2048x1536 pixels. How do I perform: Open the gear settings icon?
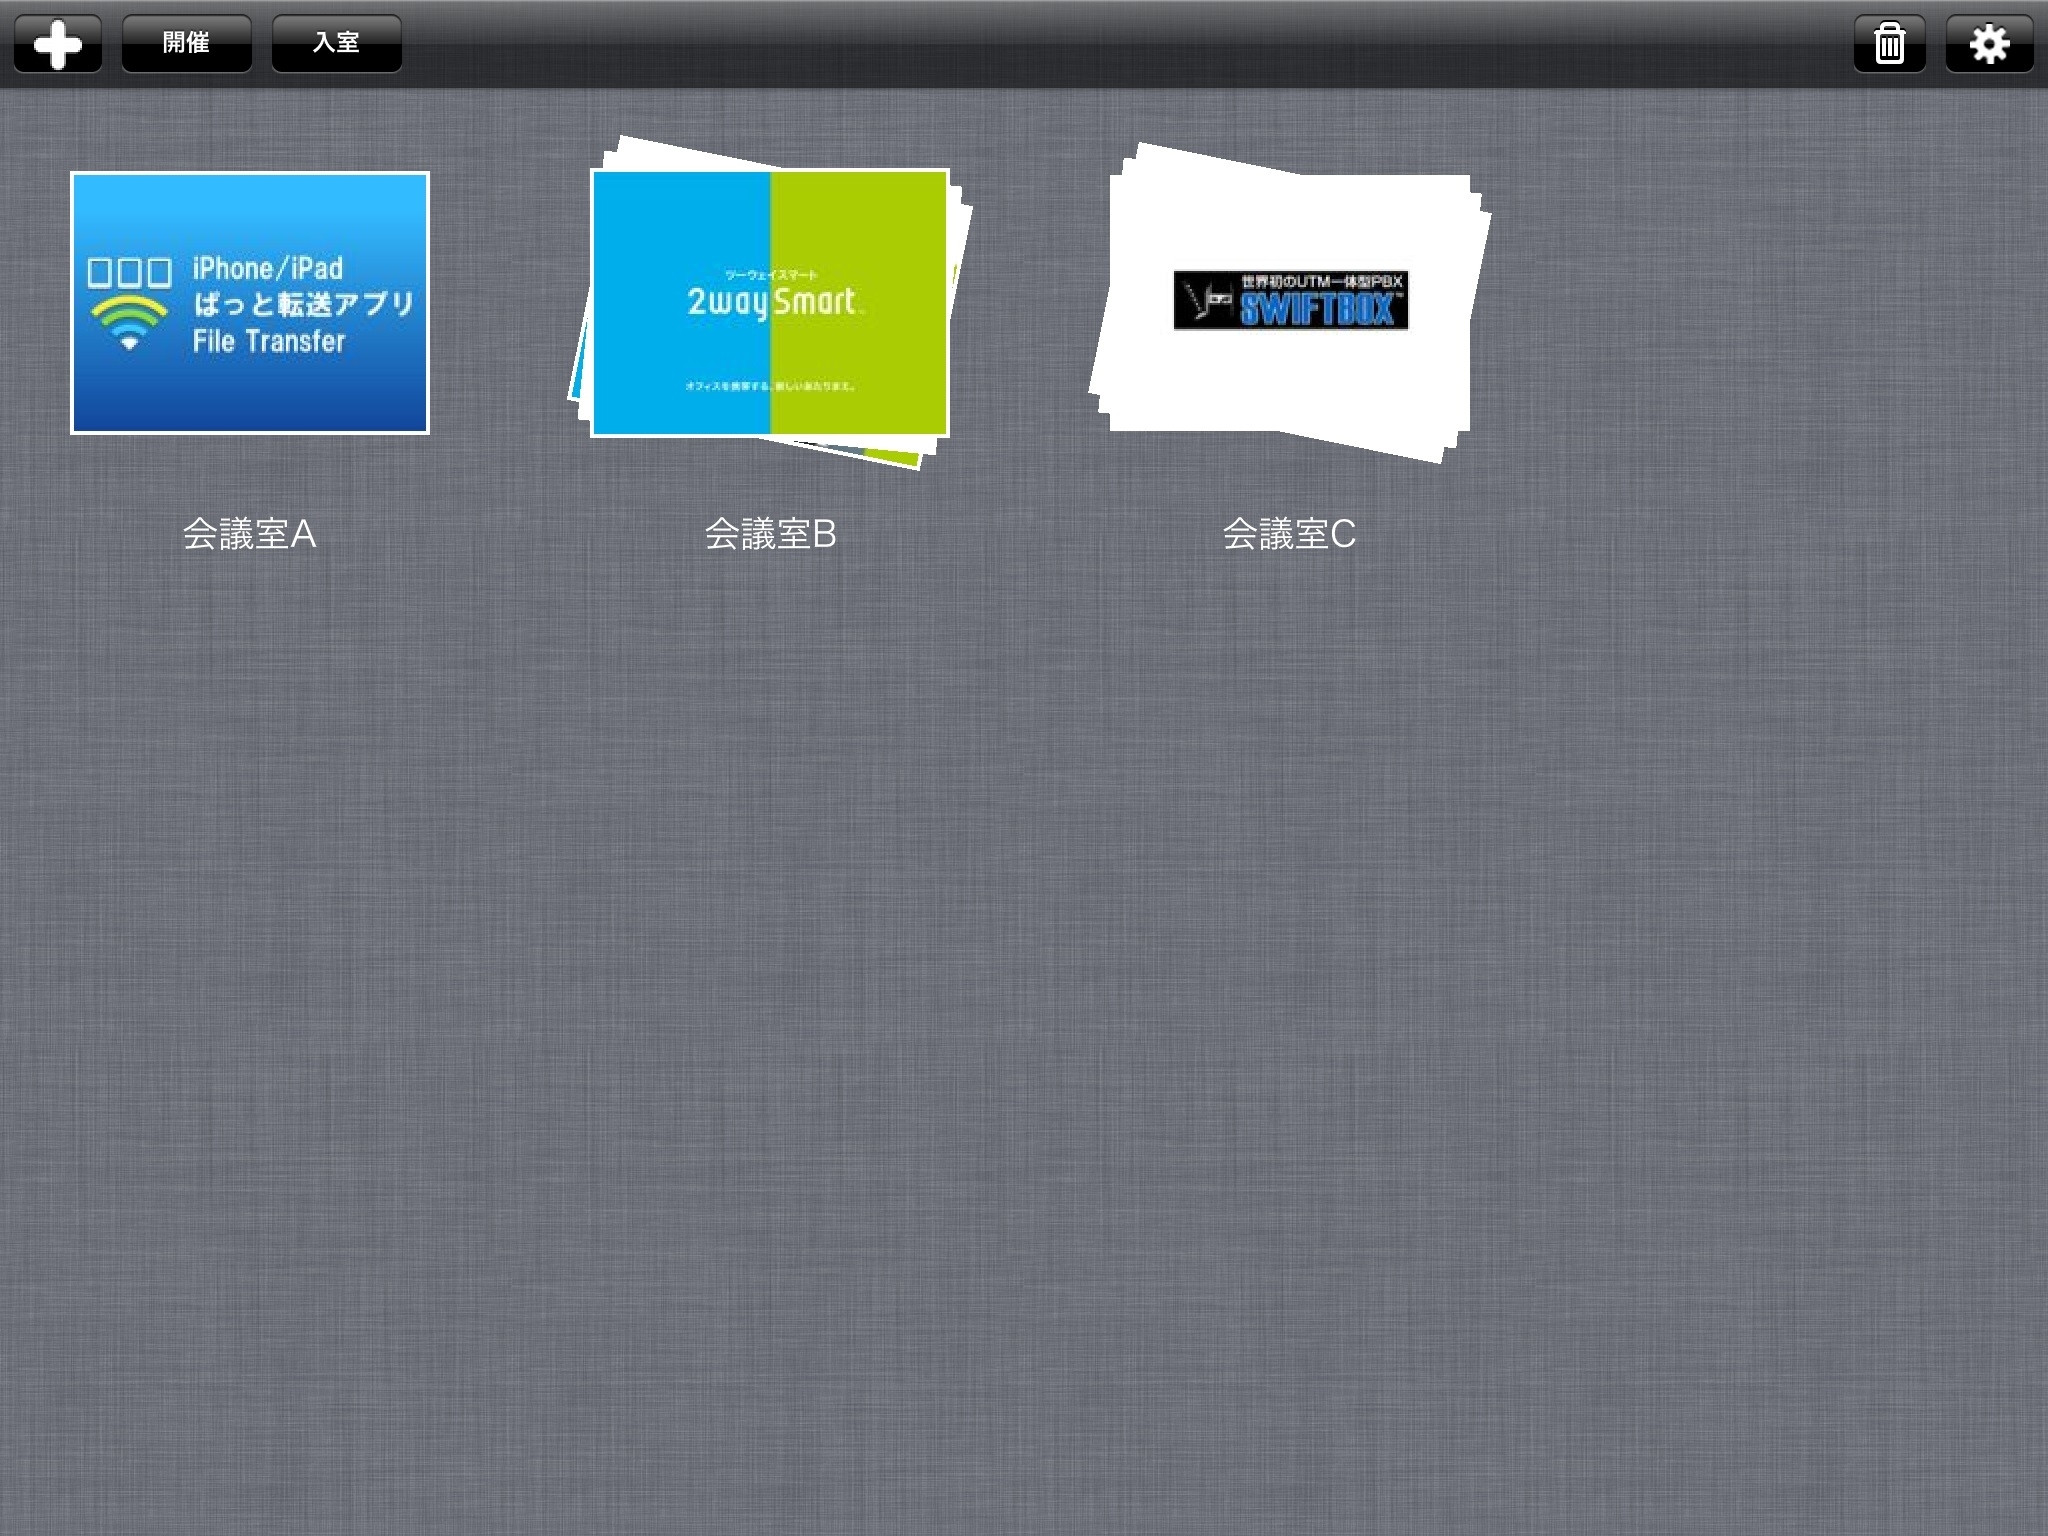1989,44
